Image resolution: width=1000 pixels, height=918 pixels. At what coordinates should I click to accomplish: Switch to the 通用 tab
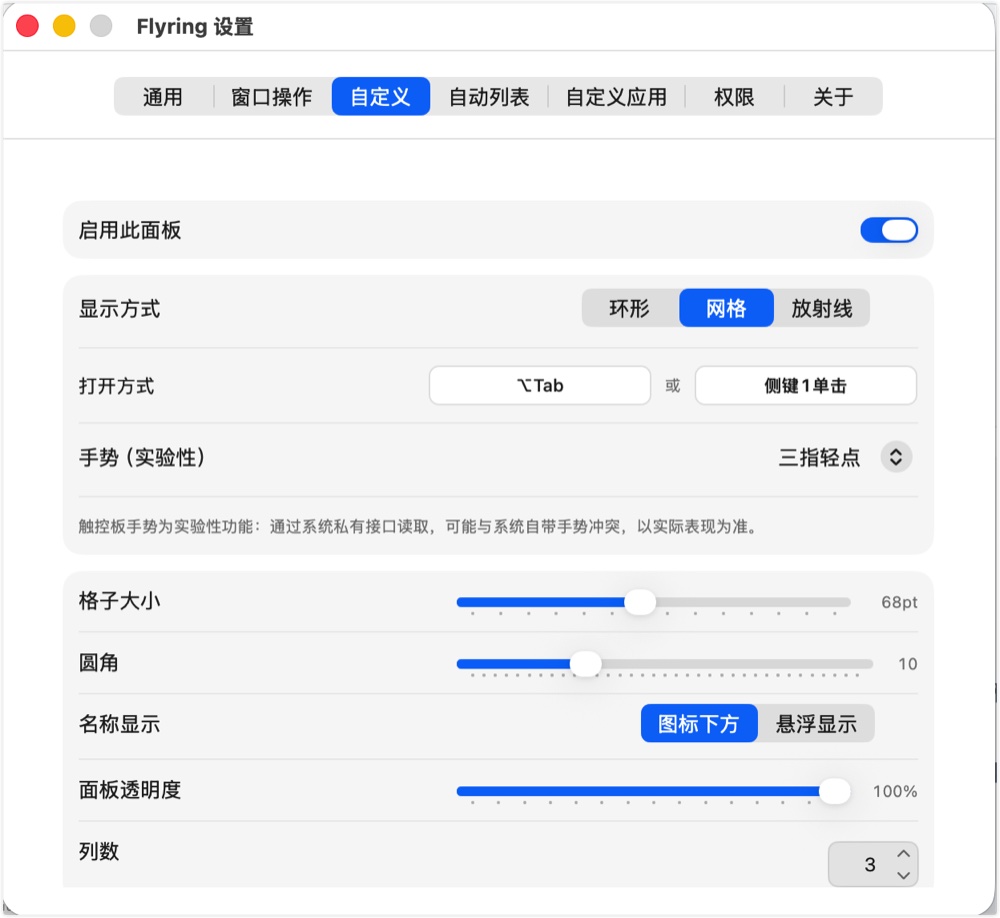(x=163, y=97)
